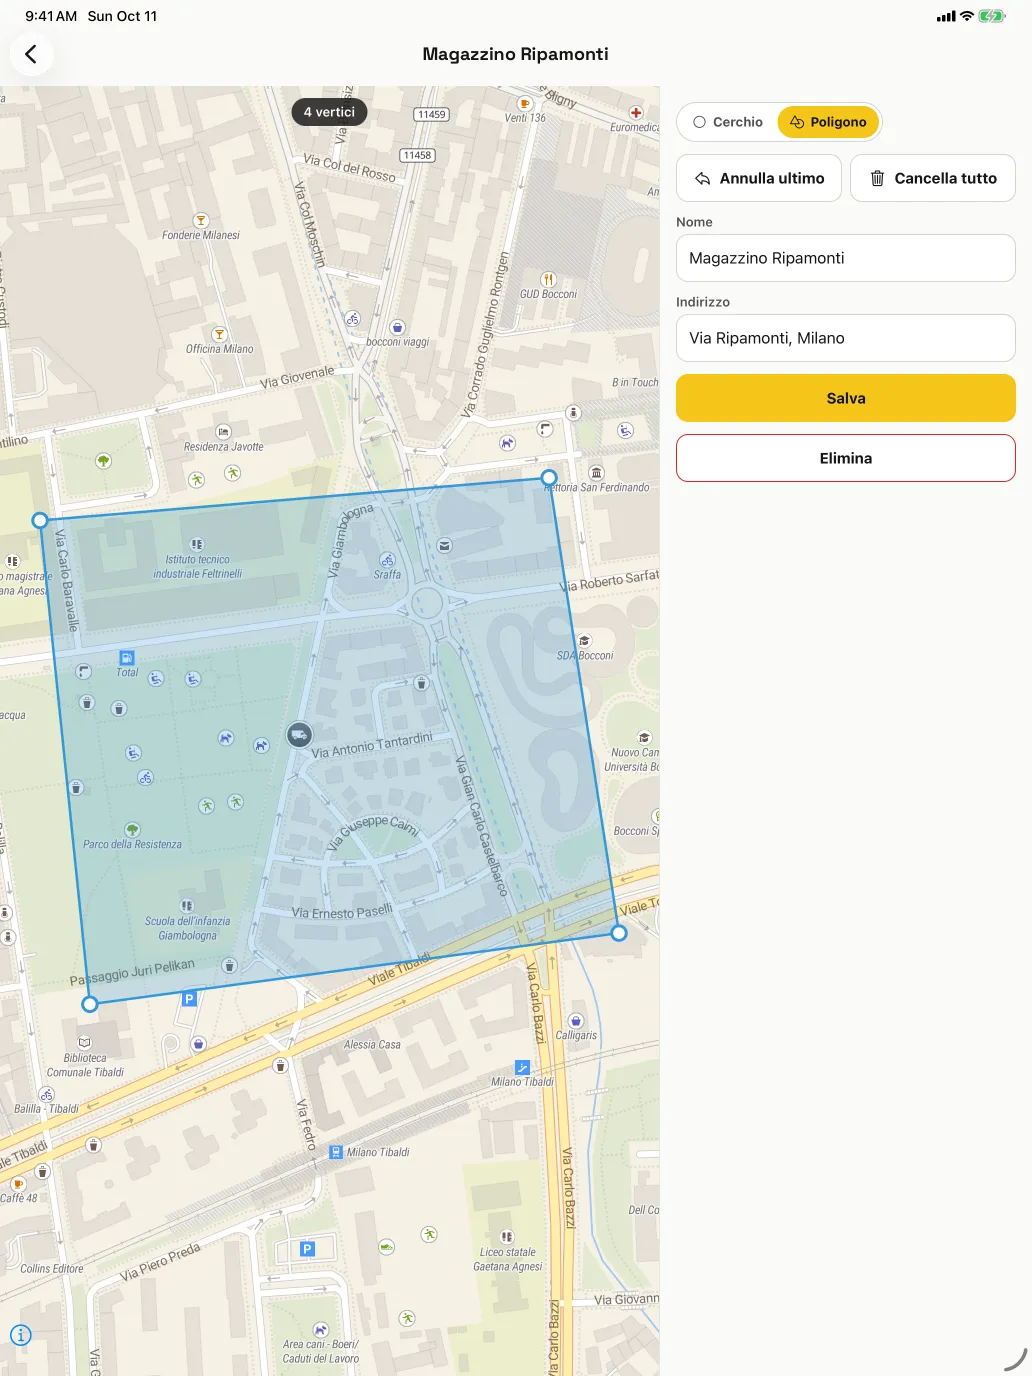Tap the Nuovo Campus Università school icon
This screenshot has height=1376, width=1032.
pos(644,738)
